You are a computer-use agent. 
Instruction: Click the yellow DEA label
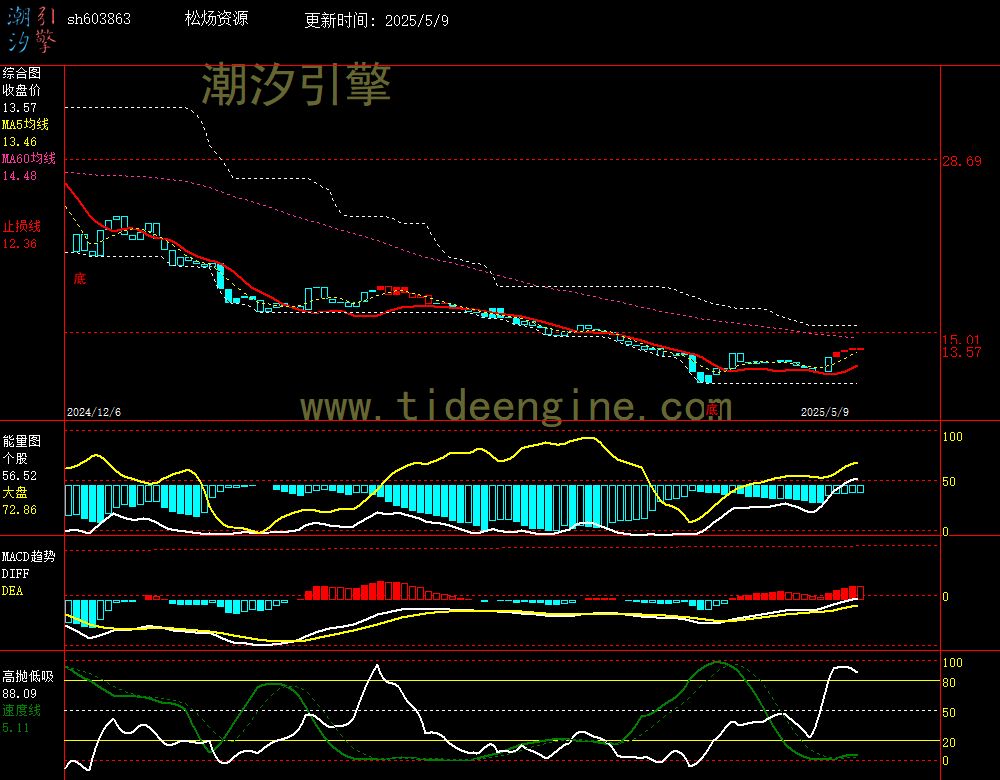click(13, 591)
